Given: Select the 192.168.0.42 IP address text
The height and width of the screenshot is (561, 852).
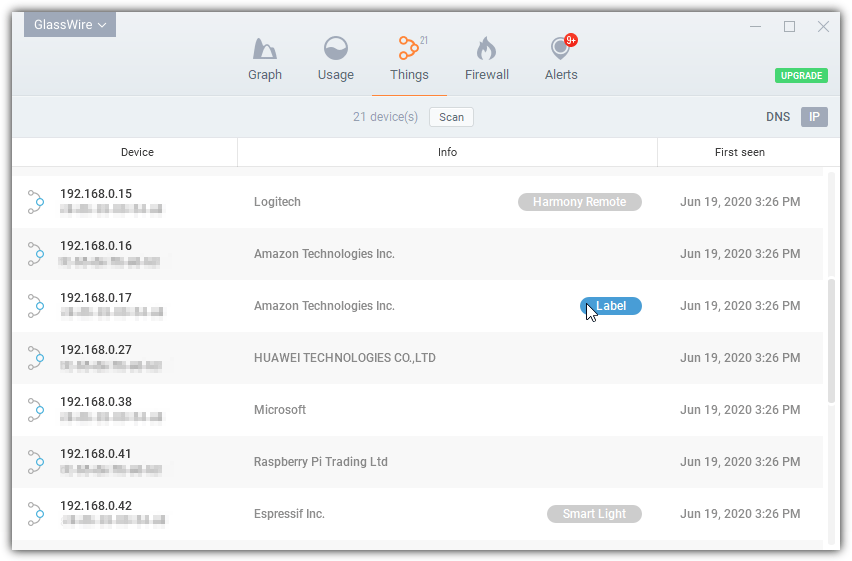Looking at the screenshot, I should tap(96, 506).
